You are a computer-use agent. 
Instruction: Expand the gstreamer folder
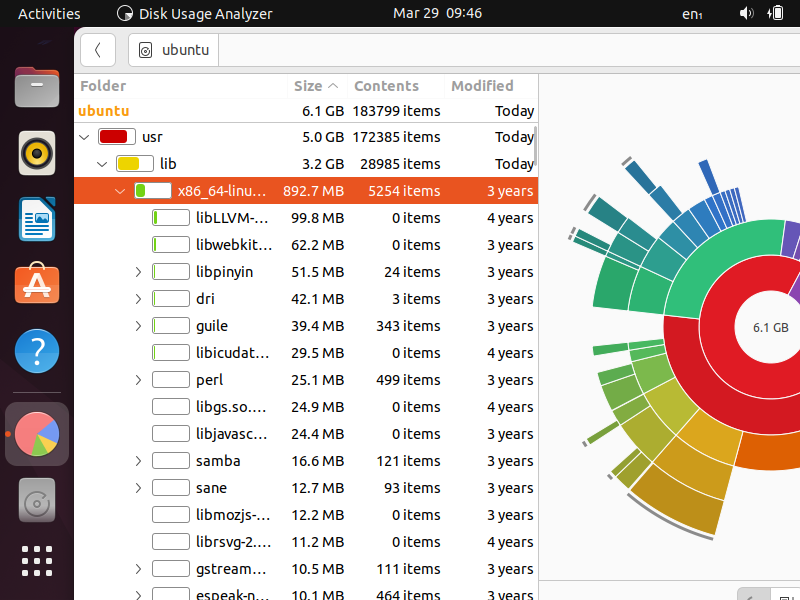coord(138,569)
